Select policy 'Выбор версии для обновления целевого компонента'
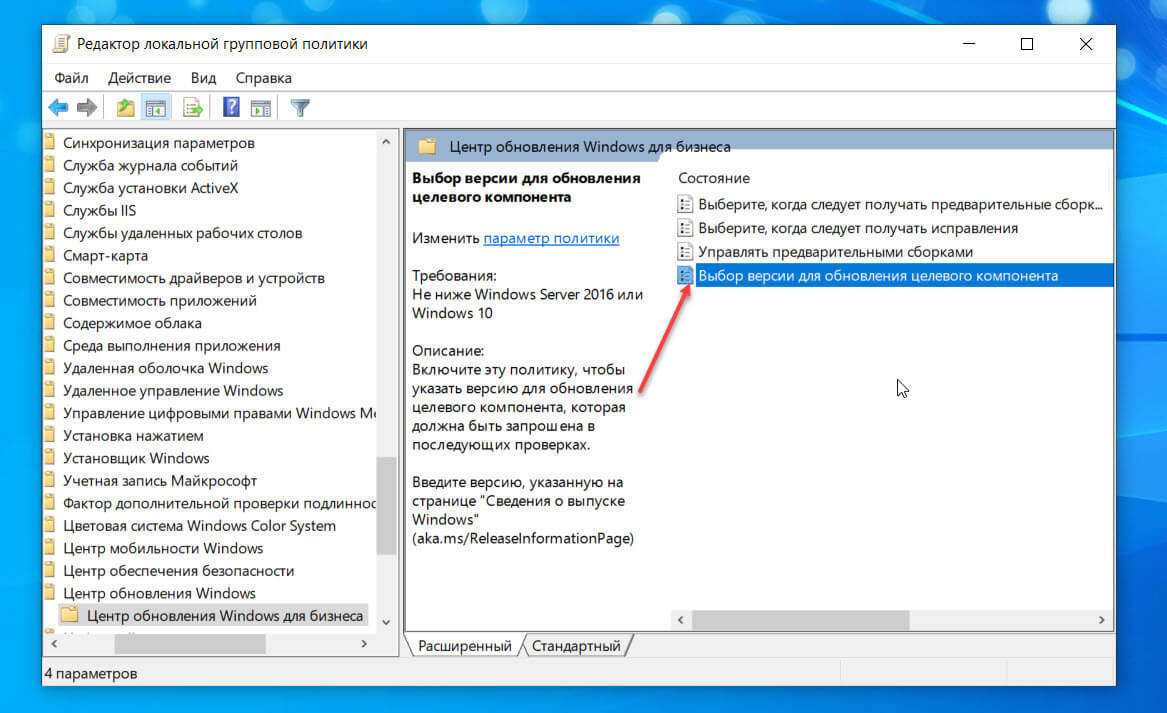Image resolution: width=1167 pixels, height=713 pixels. [877, 275]
